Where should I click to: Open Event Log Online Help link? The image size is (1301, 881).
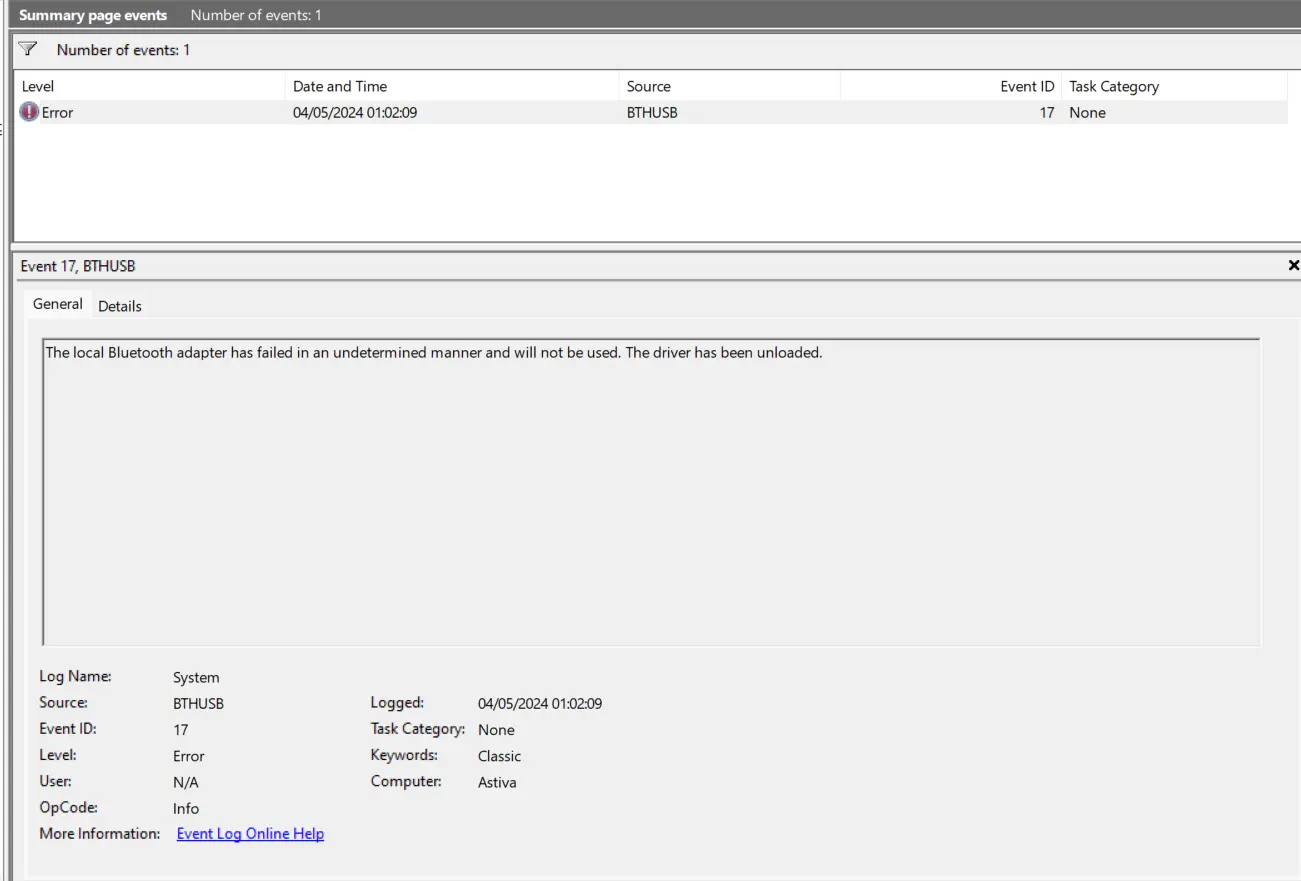pyautogui.click(x=250, y=833)
